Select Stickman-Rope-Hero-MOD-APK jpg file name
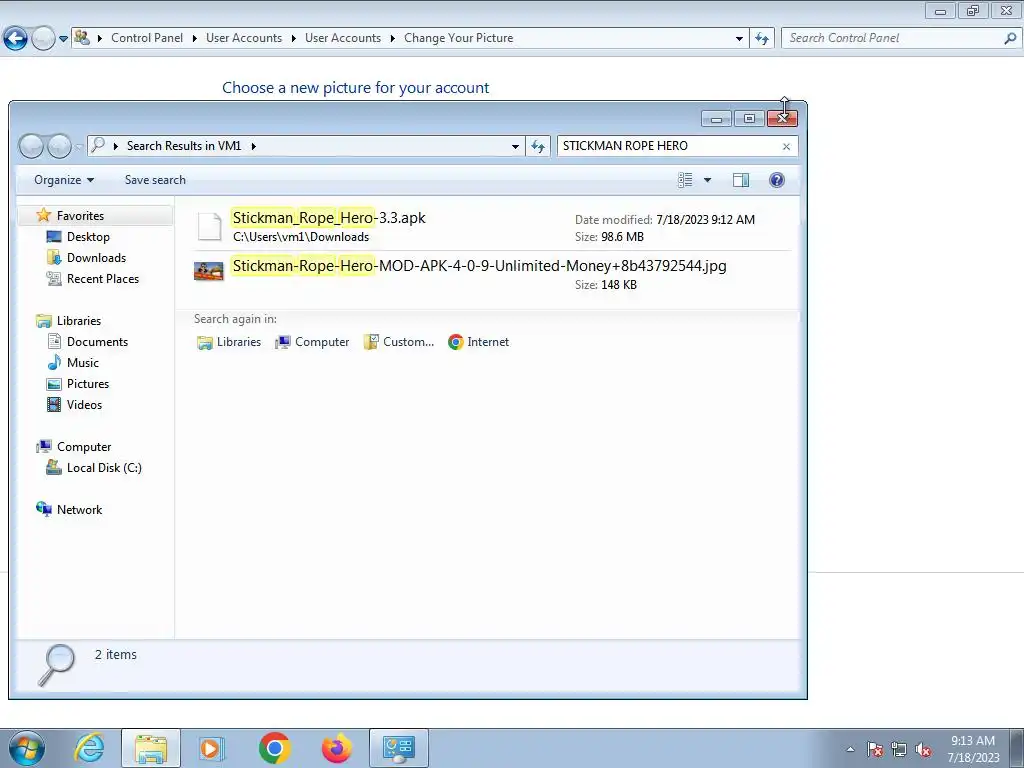The image size is (1024, 768). pos(479,266)
